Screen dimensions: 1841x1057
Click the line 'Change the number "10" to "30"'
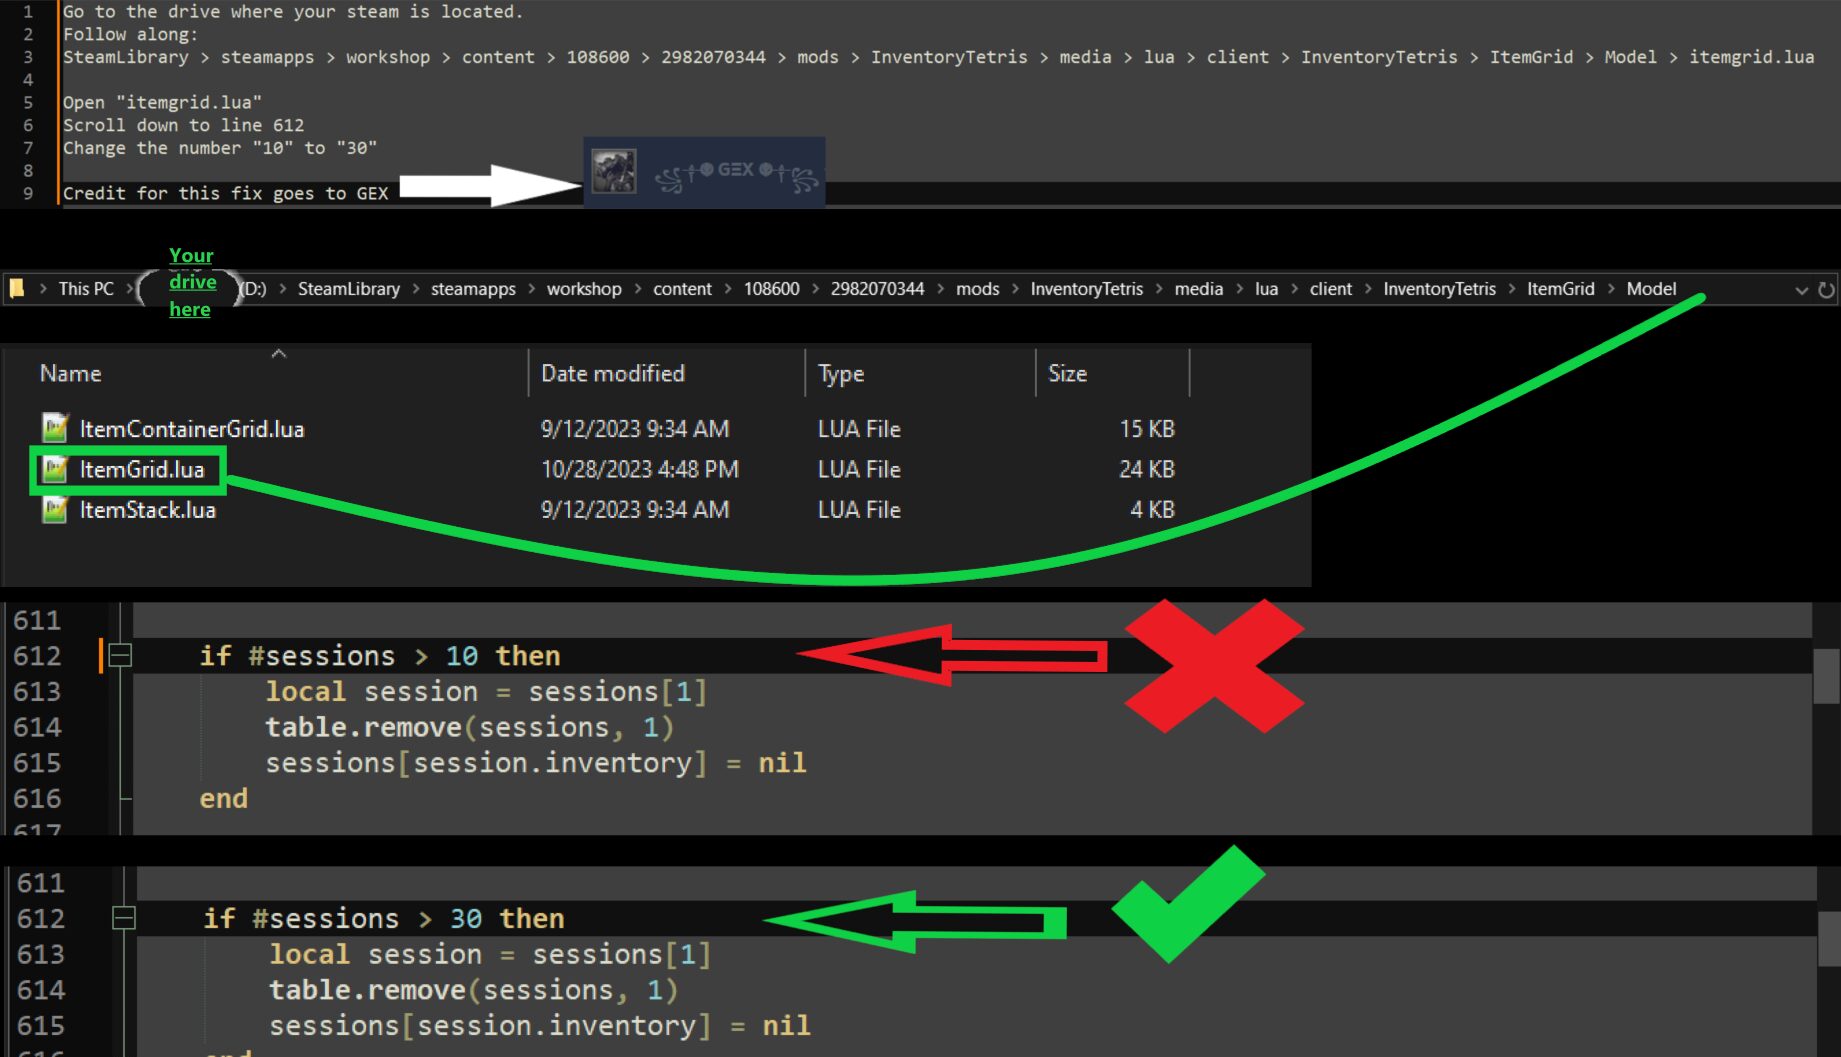220,148
